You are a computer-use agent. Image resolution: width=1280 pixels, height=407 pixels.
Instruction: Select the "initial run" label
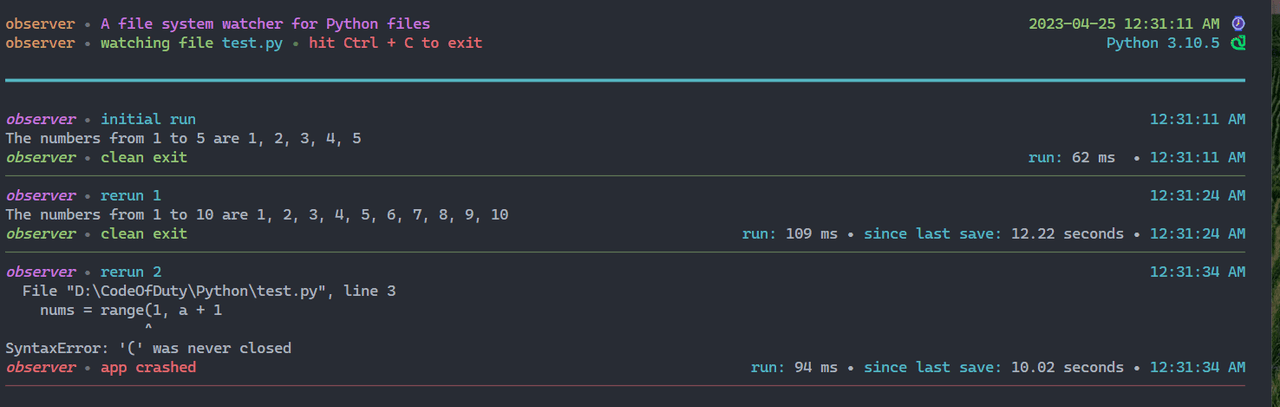[x=148, y=119]
